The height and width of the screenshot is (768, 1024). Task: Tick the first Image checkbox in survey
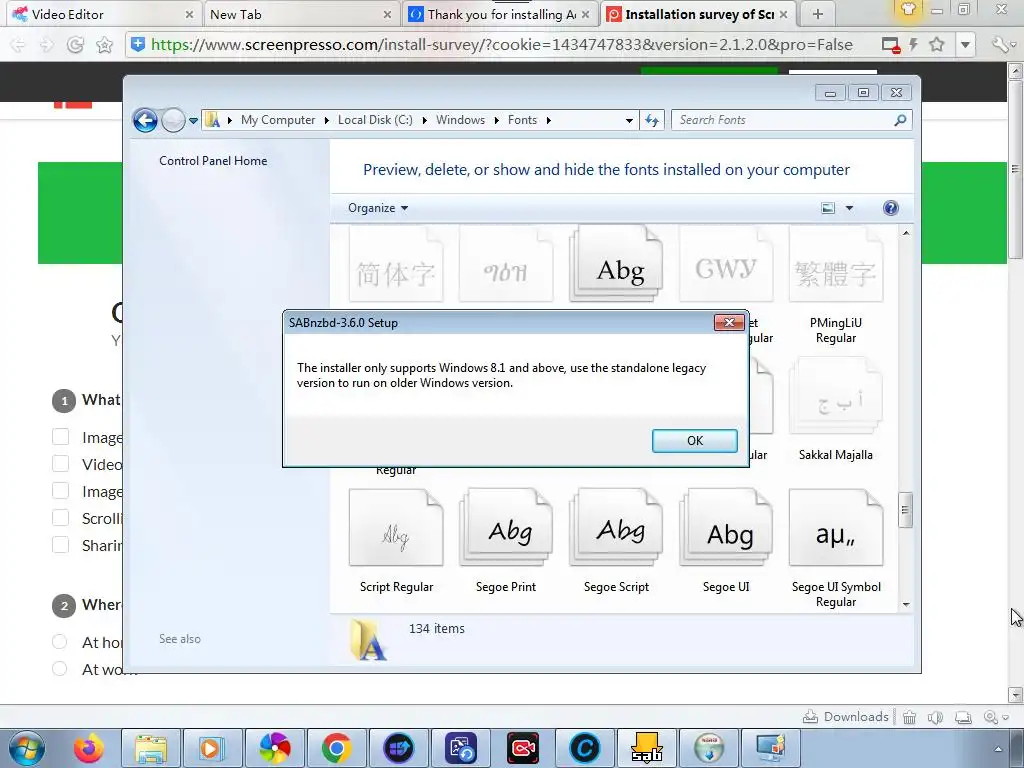[60, 437]
